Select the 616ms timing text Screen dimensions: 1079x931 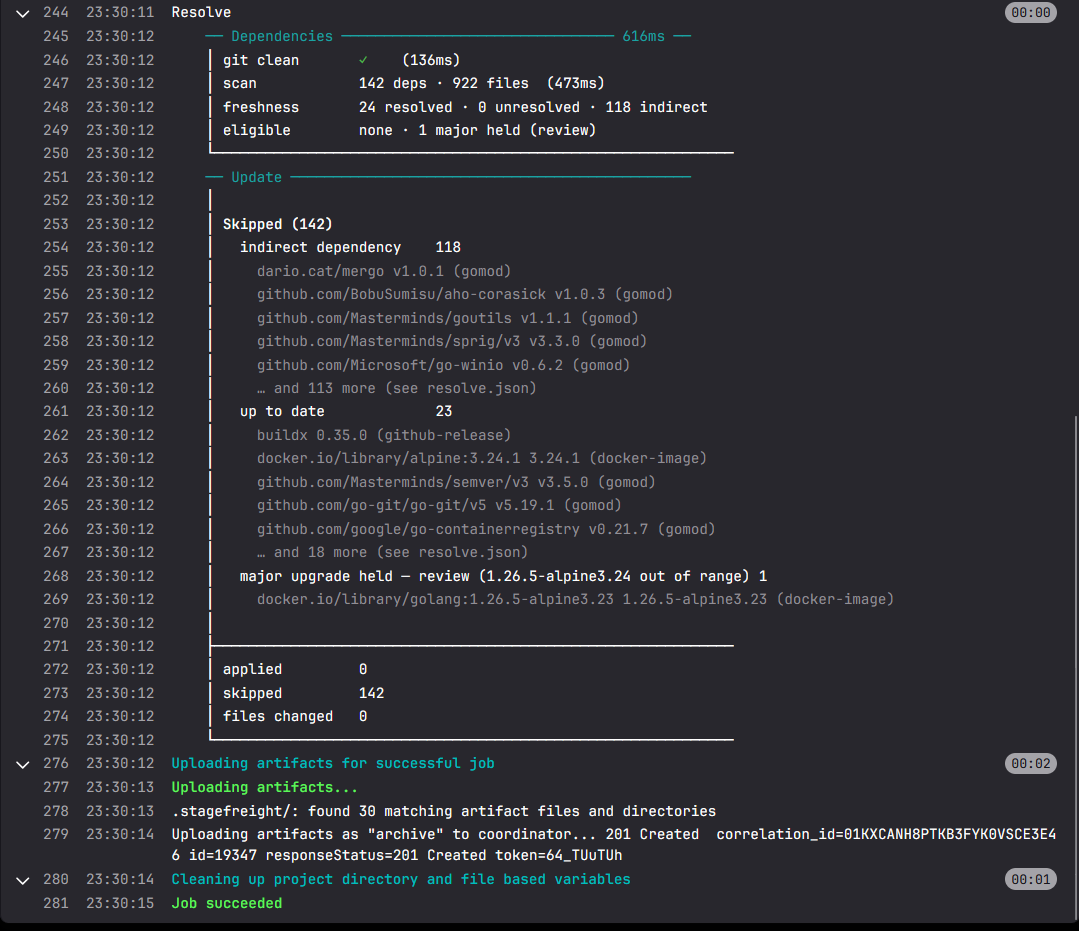click(x=643, y=36)
